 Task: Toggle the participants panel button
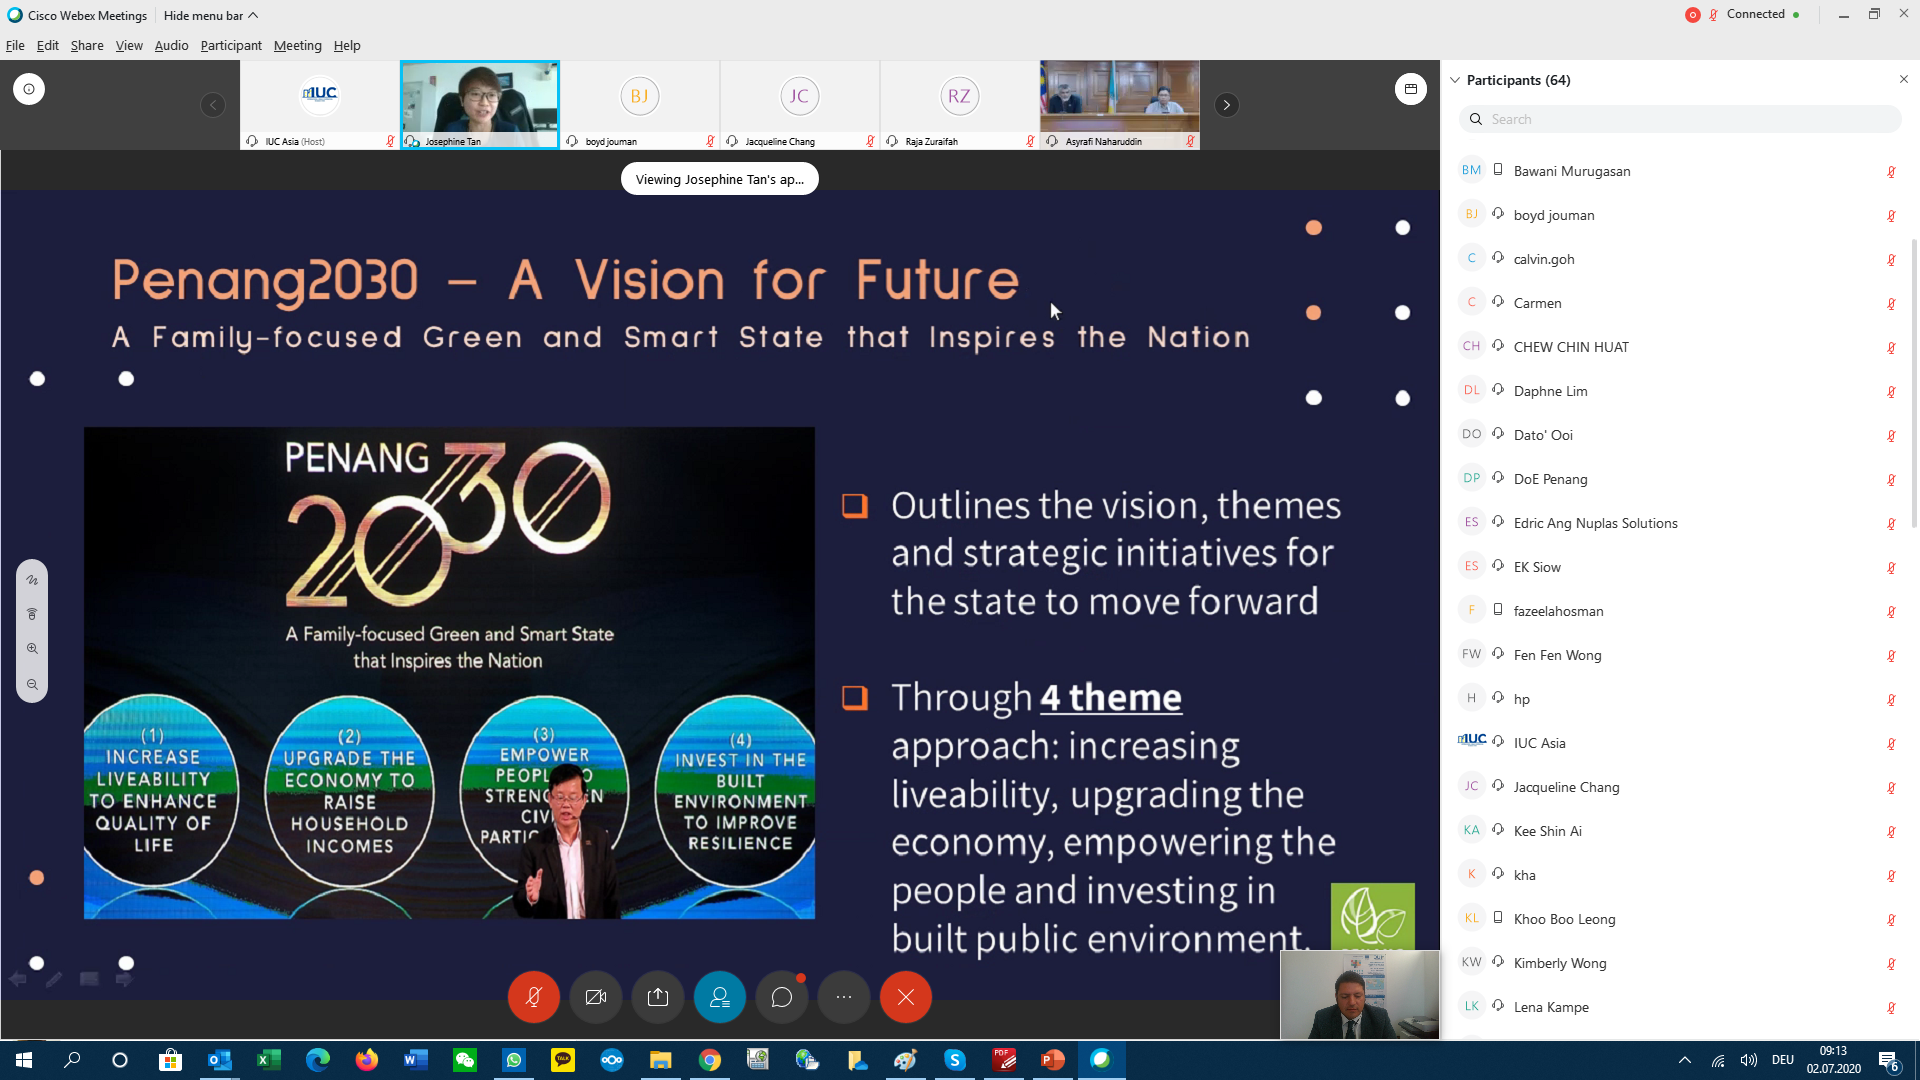pyautogui.click(x=720, y=997)
